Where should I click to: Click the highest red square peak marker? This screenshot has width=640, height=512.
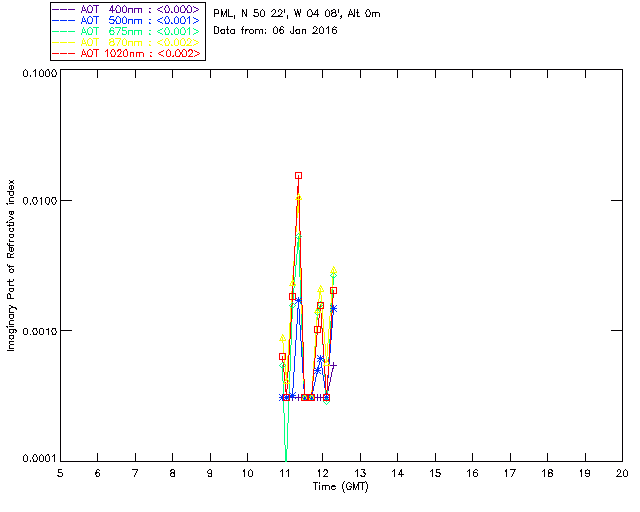point(298,176)
